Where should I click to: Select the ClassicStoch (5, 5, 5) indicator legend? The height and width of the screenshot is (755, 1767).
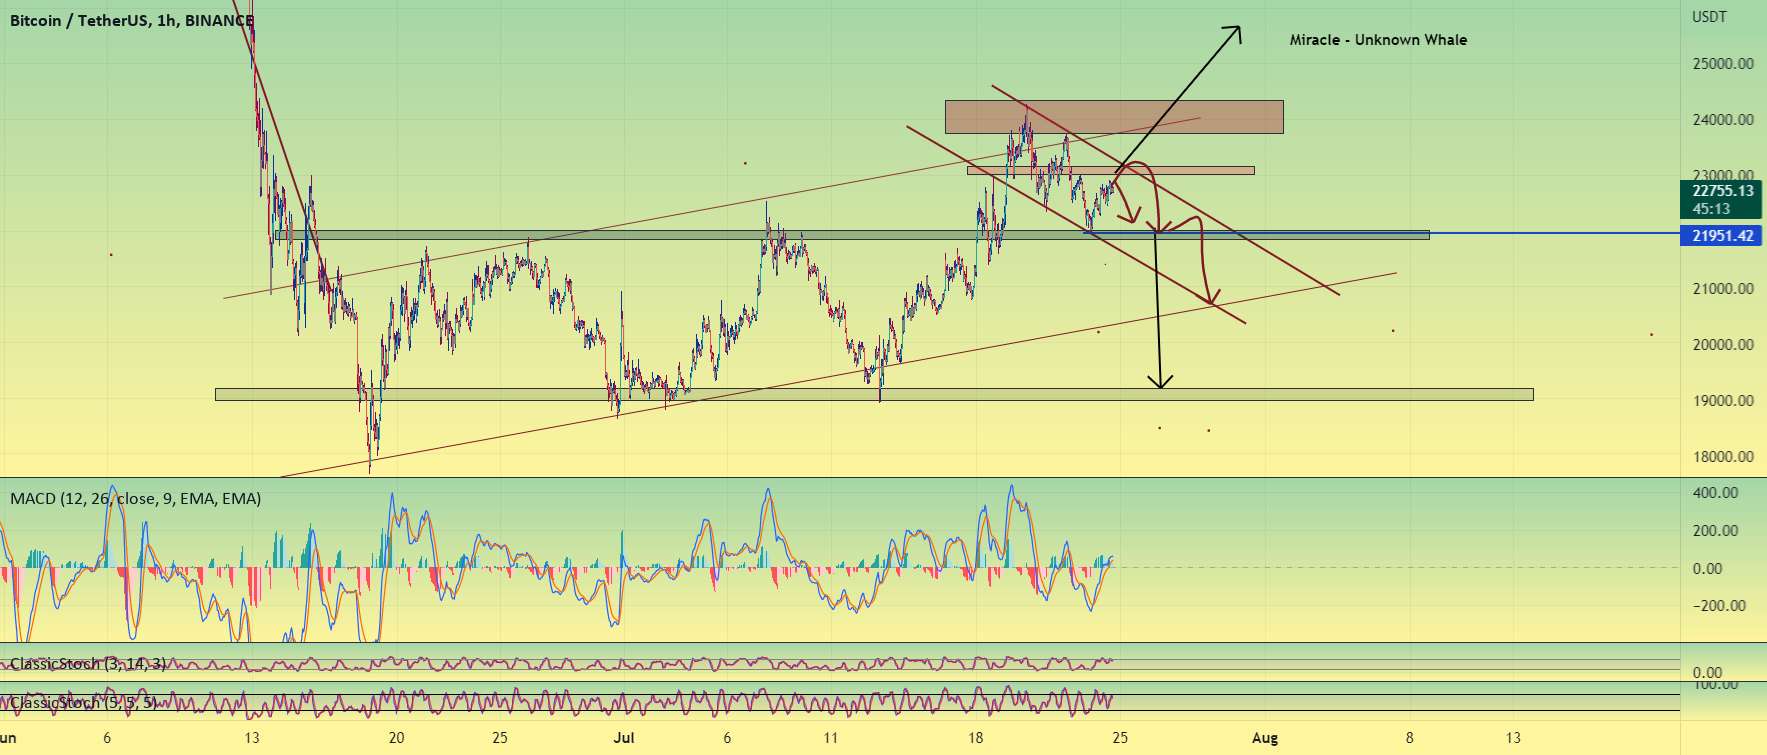(x=83, y=702)
